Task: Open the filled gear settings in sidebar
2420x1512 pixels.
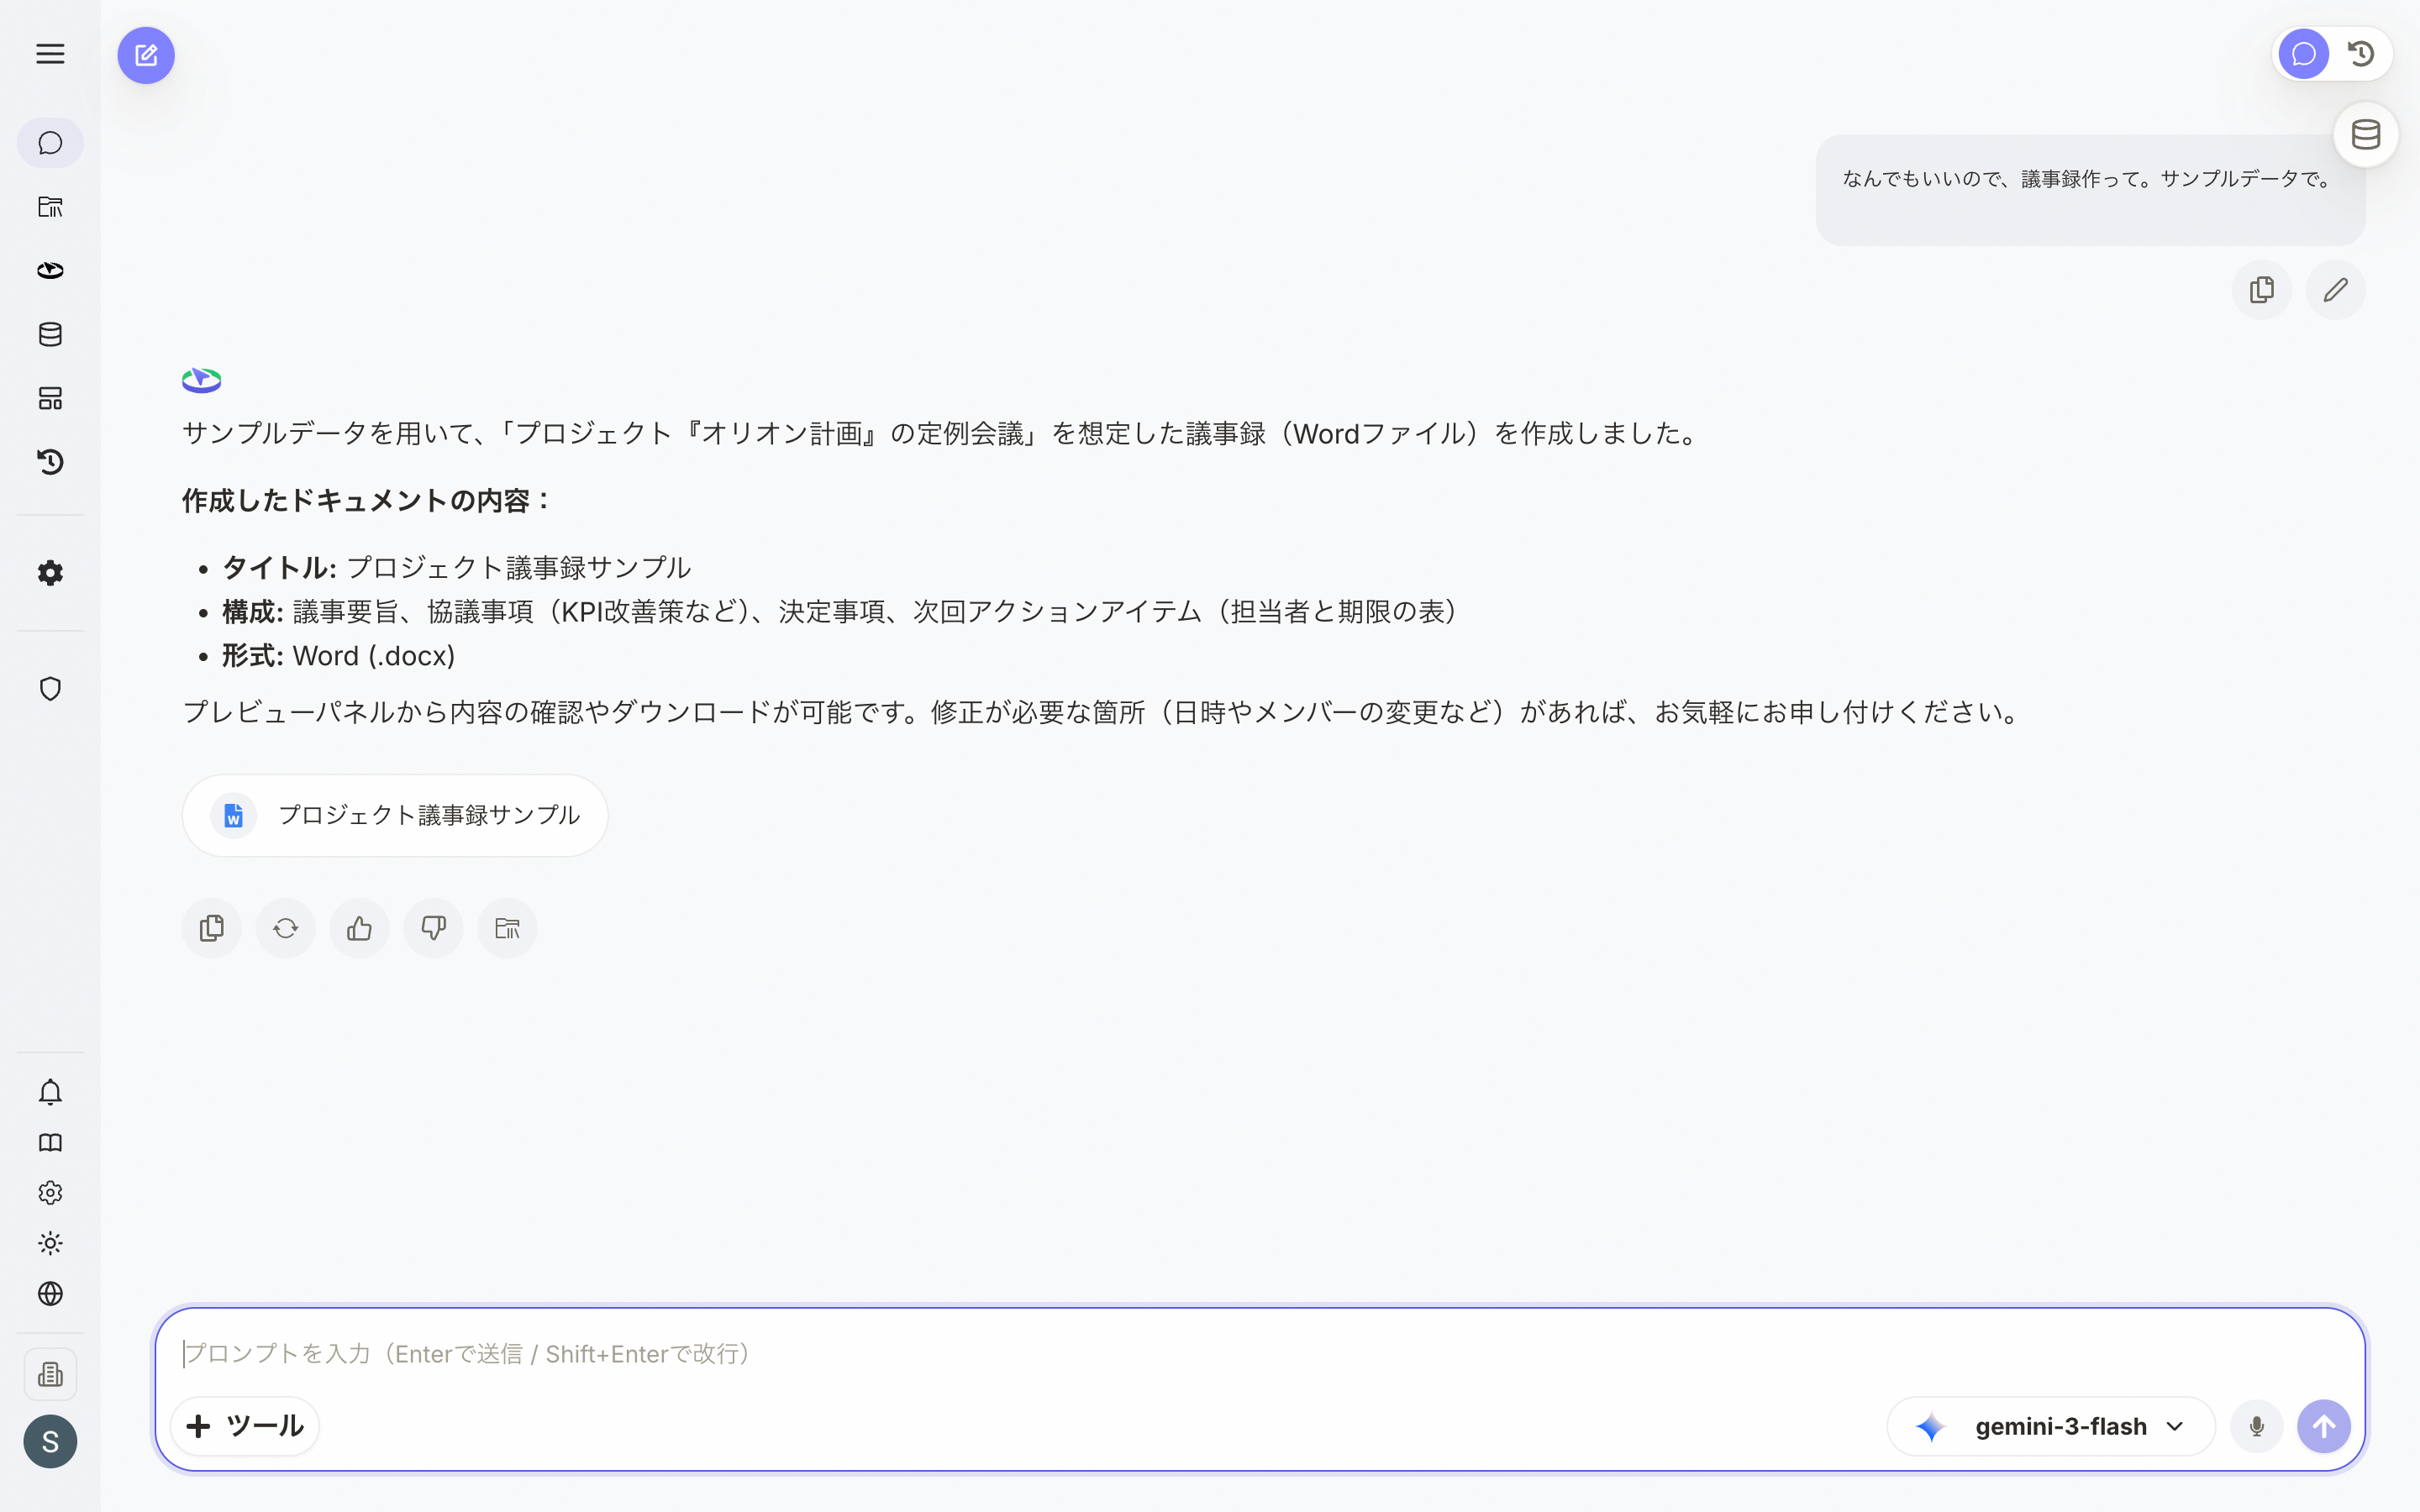Action: [50, 573]
